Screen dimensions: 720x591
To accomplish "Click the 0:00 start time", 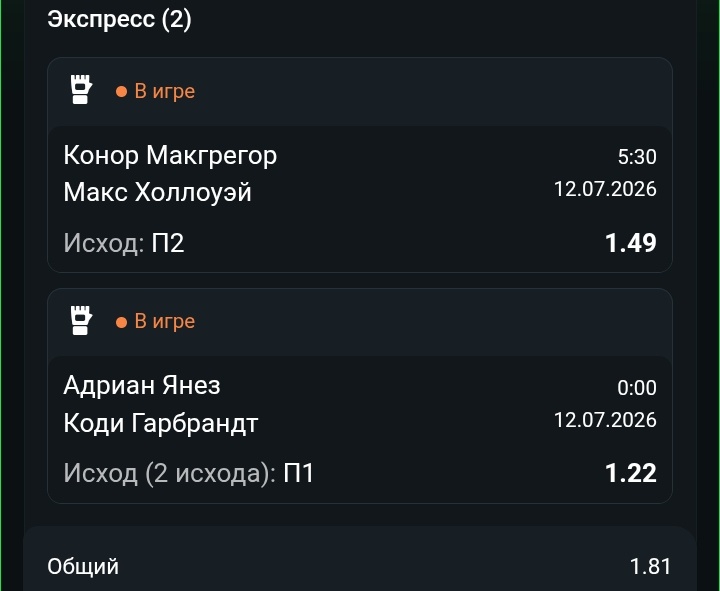I will (637, 388).
